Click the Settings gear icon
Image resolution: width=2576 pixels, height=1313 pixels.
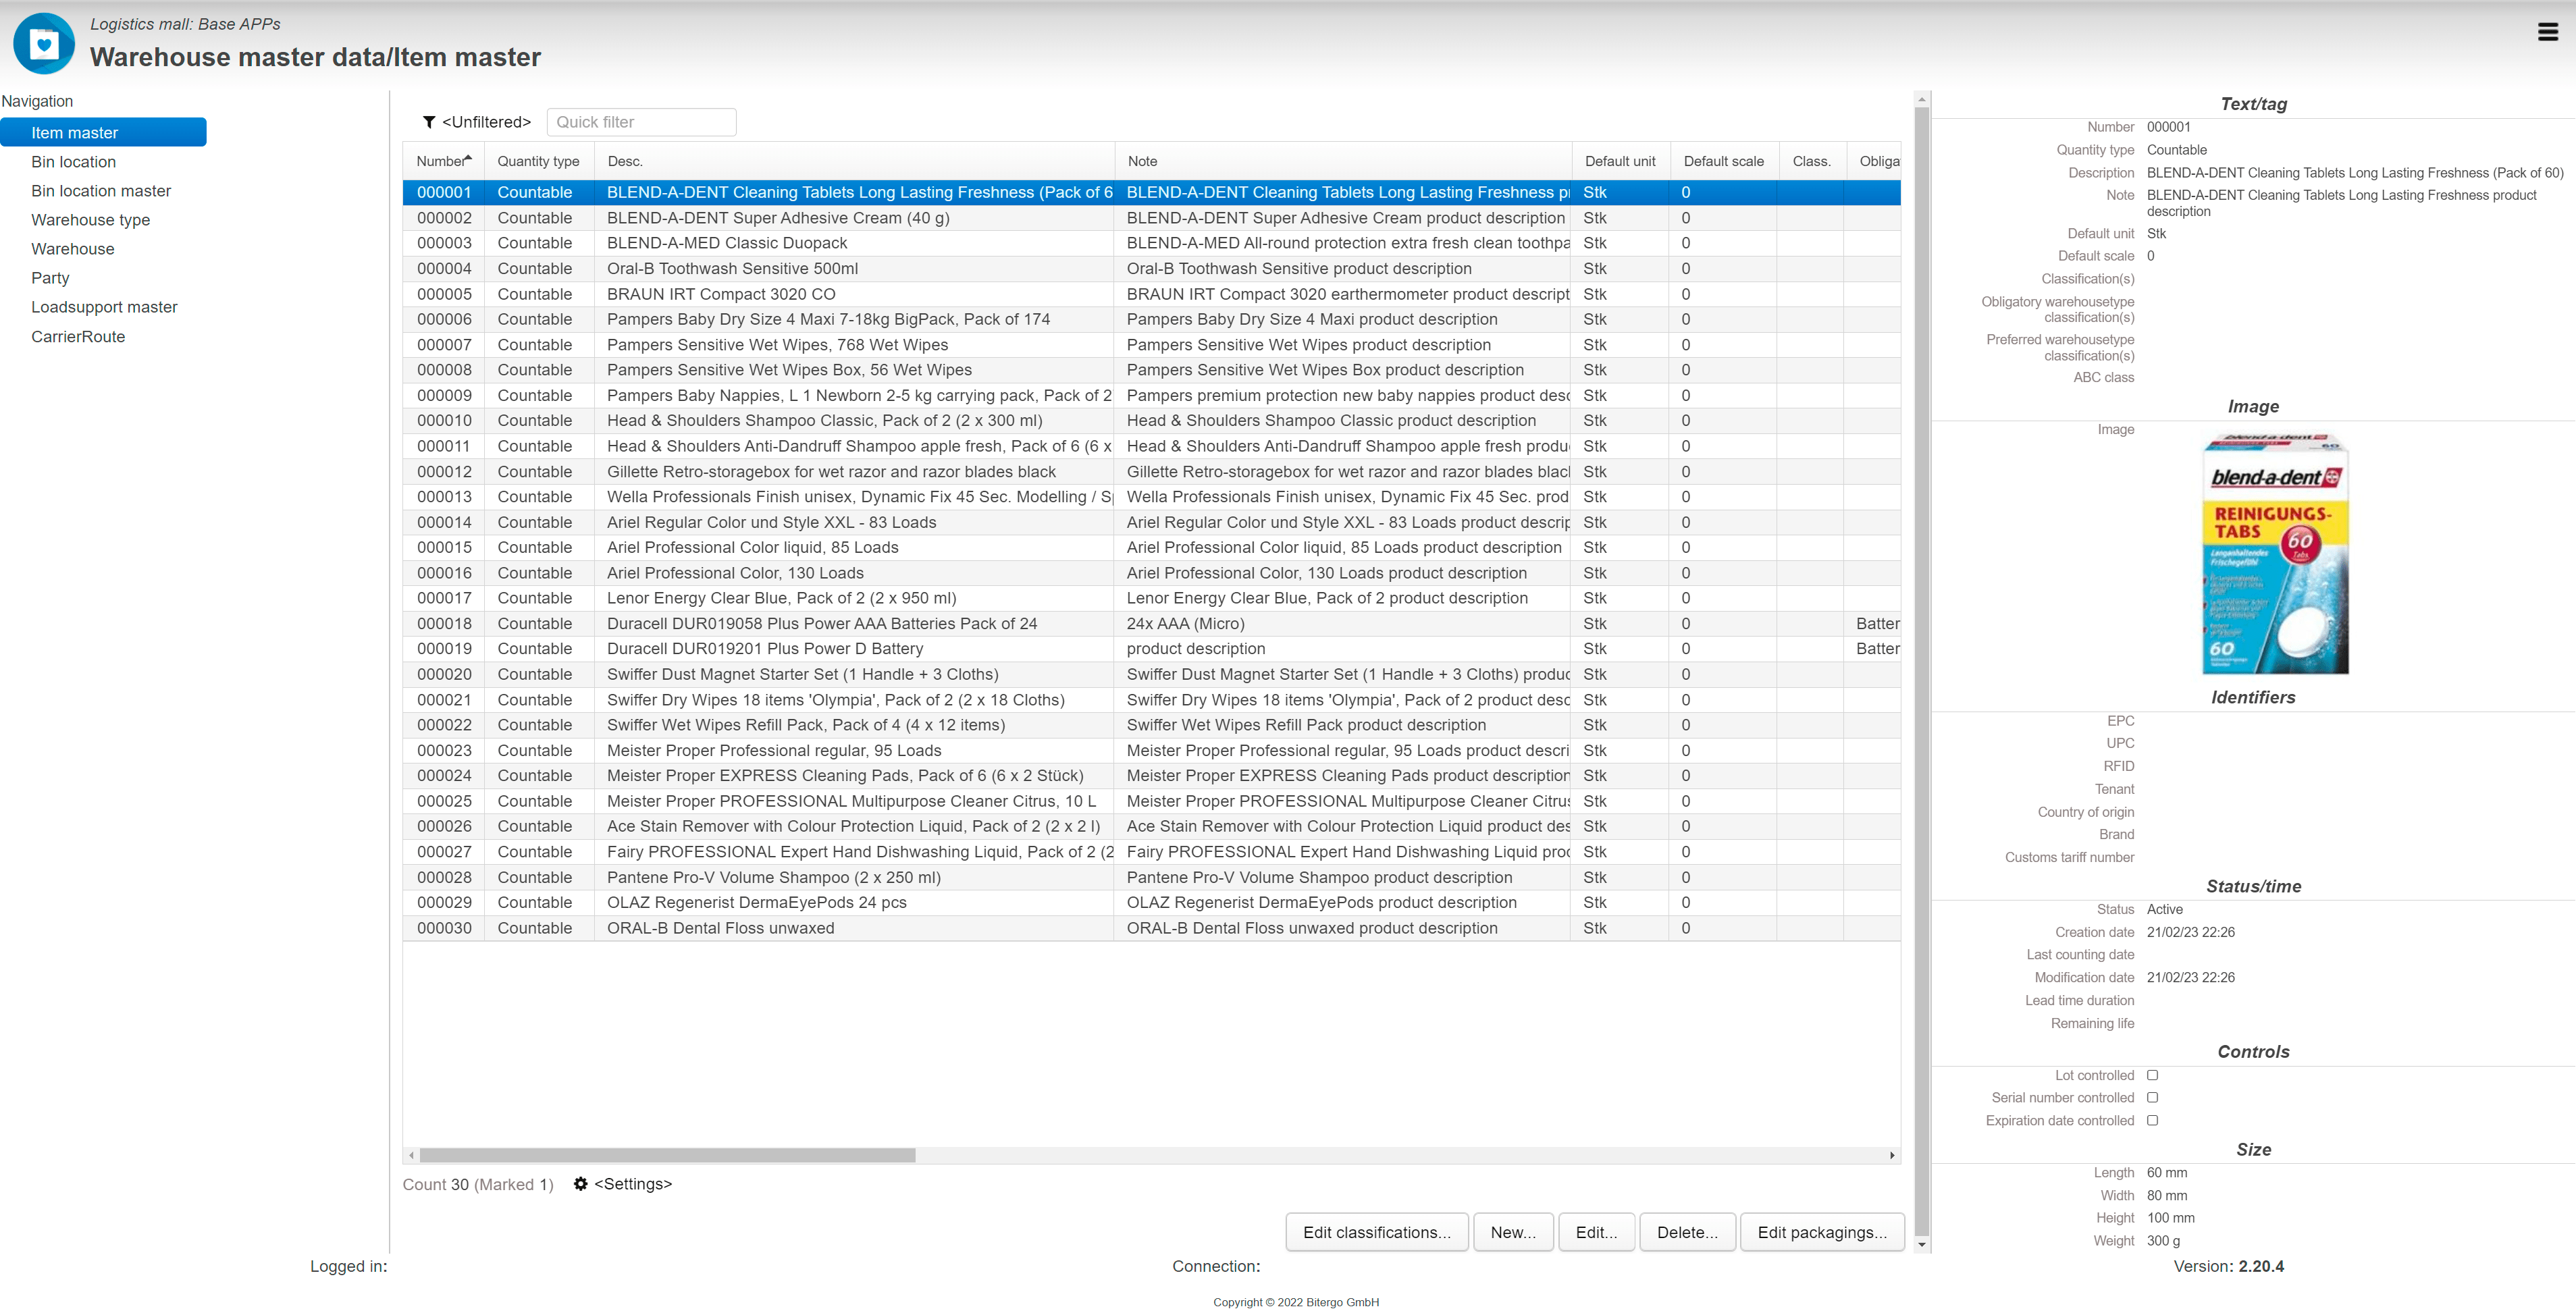tap(580, 1184)
